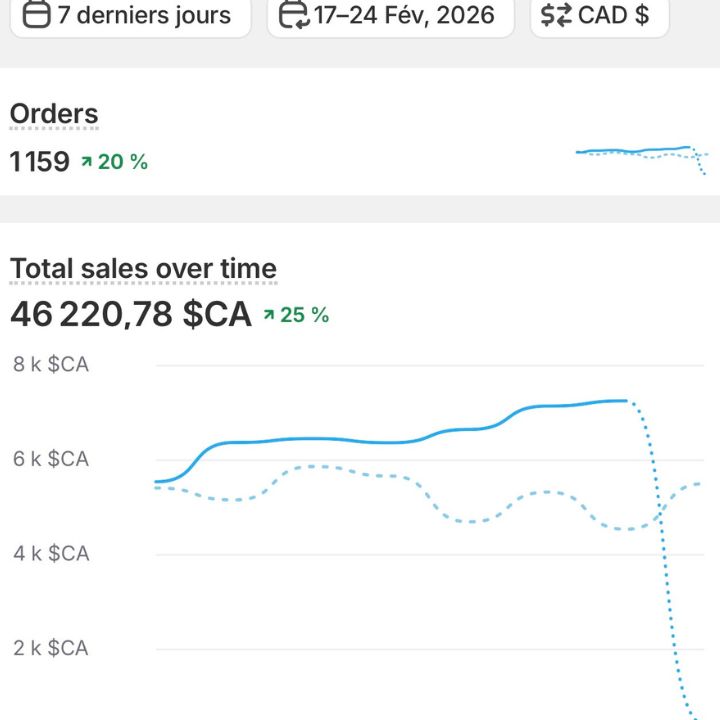The height and width of the screenshot is (720, 720).
Task: Click the "8 k $CA" axis label
Action: (x=51, y=365)
